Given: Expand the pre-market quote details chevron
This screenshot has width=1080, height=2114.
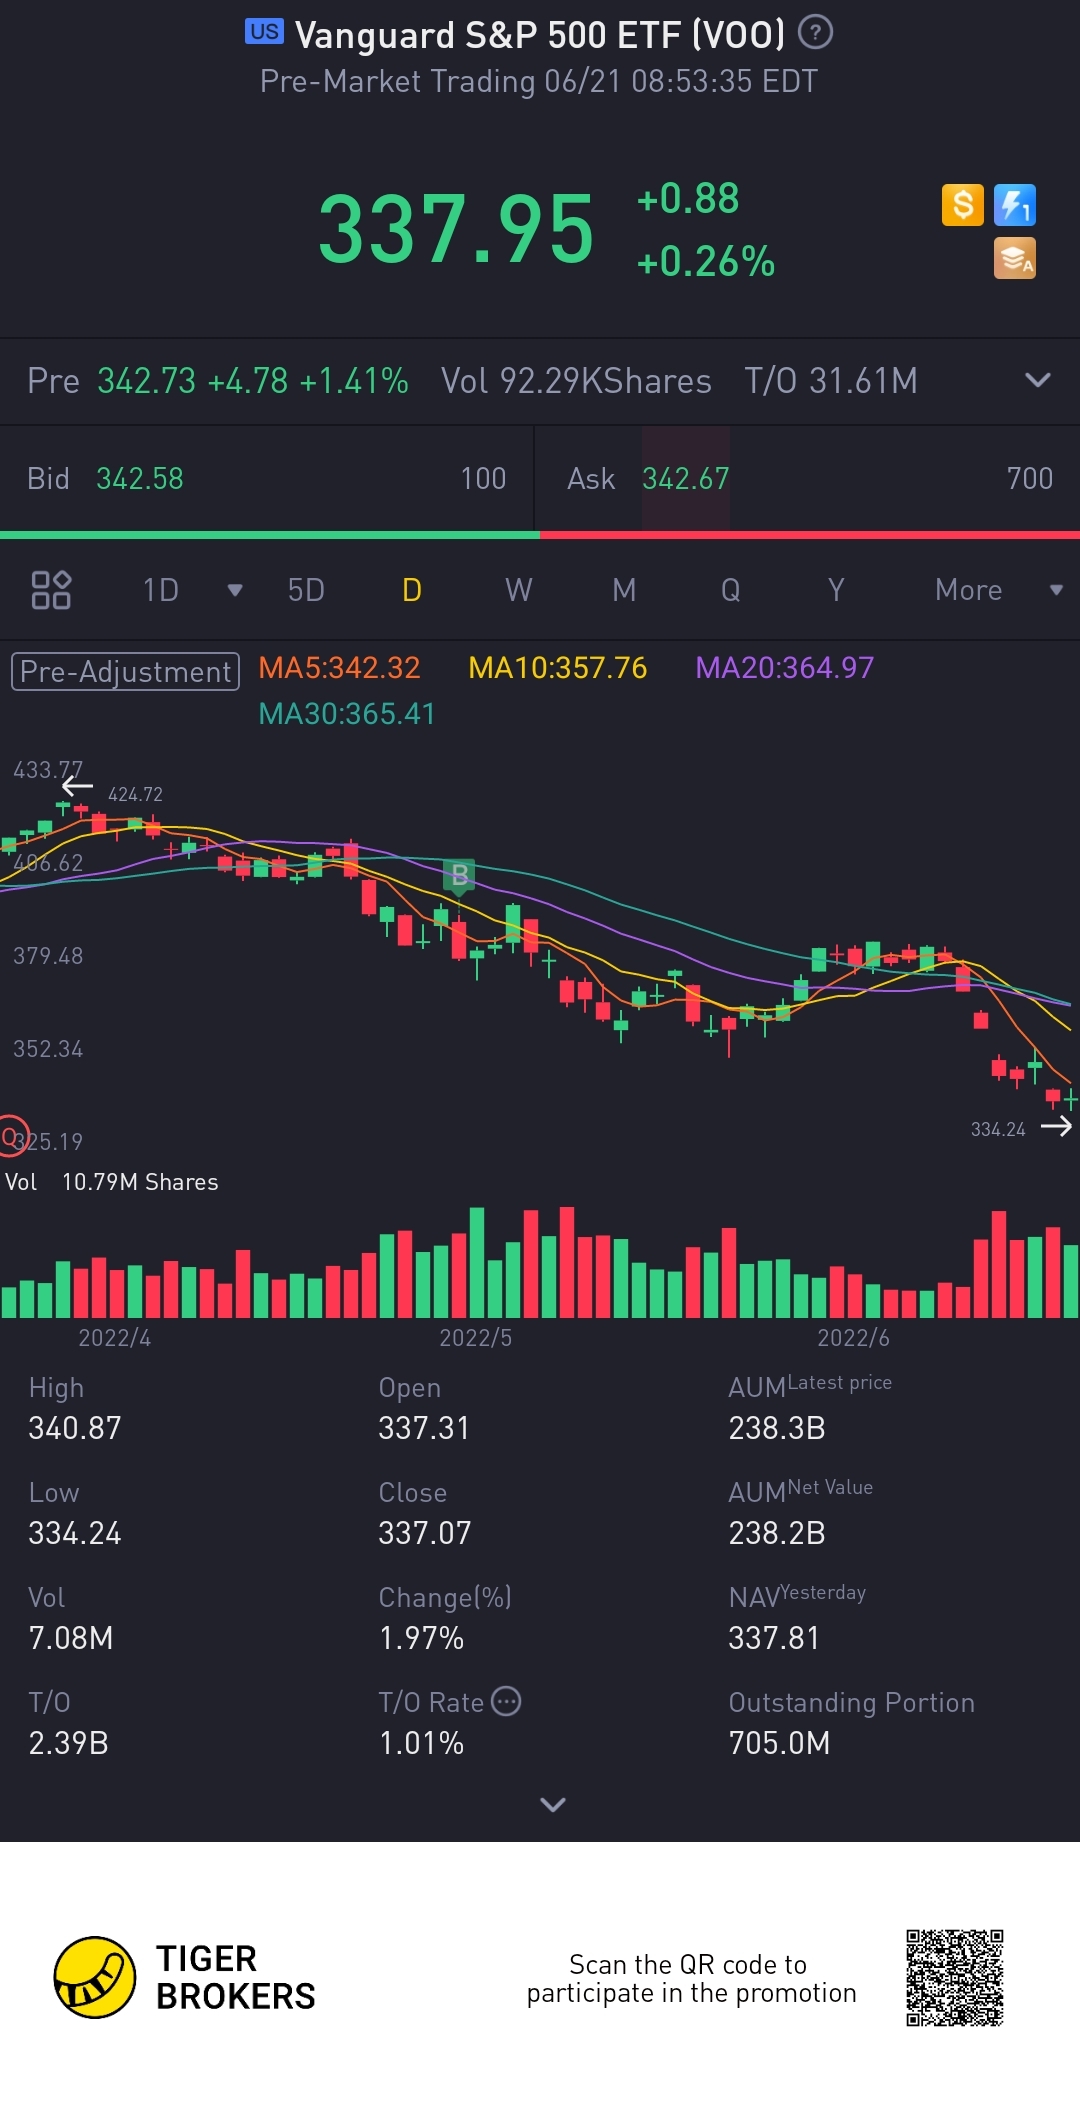Looking at the screenshot, I should click(1038, 380).
